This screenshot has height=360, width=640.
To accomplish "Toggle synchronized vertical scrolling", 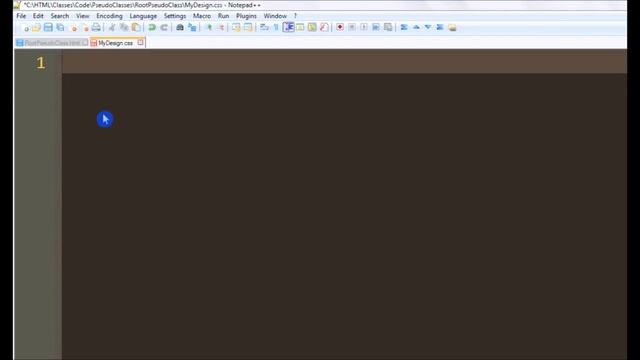I will coord(236,28).
